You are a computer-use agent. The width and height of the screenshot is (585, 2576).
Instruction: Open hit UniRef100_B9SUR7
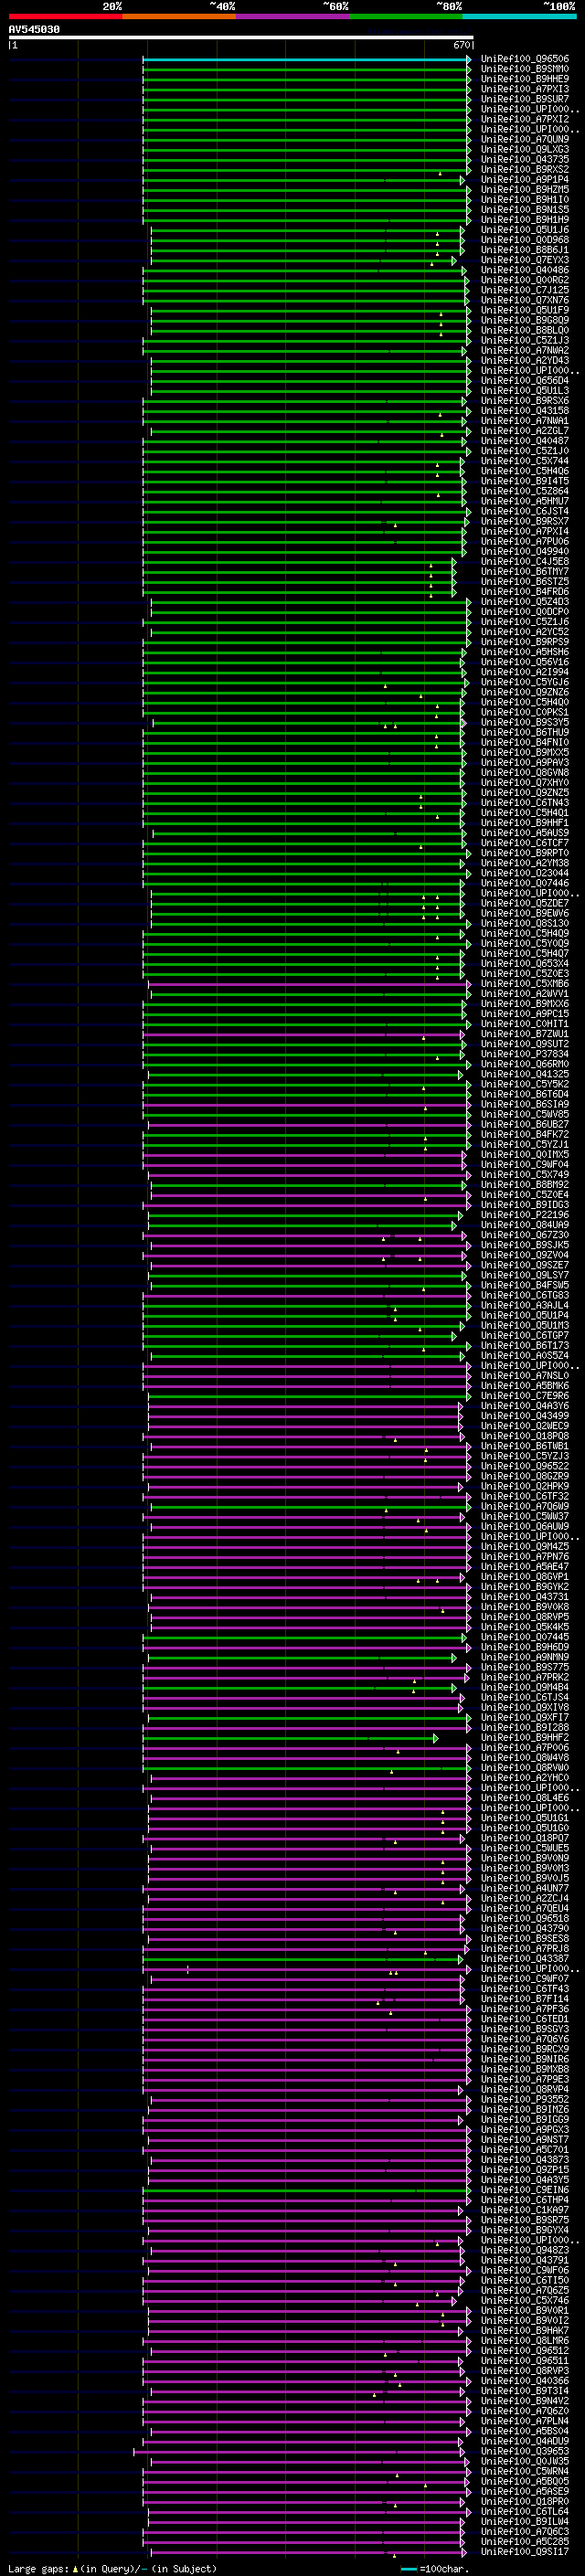525,99
